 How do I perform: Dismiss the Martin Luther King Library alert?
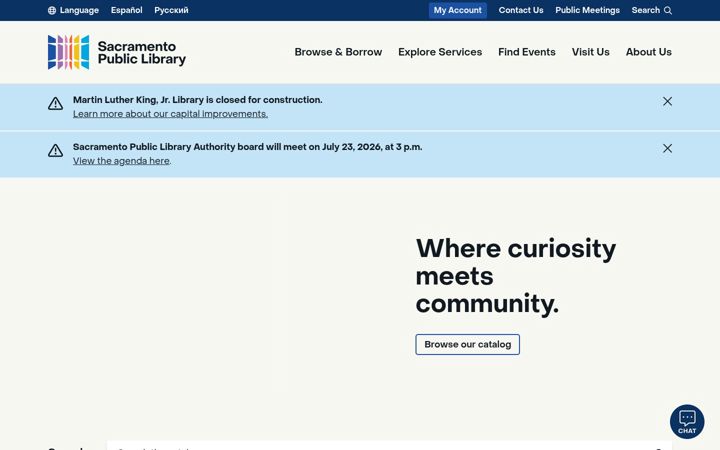tap(667, 101)
